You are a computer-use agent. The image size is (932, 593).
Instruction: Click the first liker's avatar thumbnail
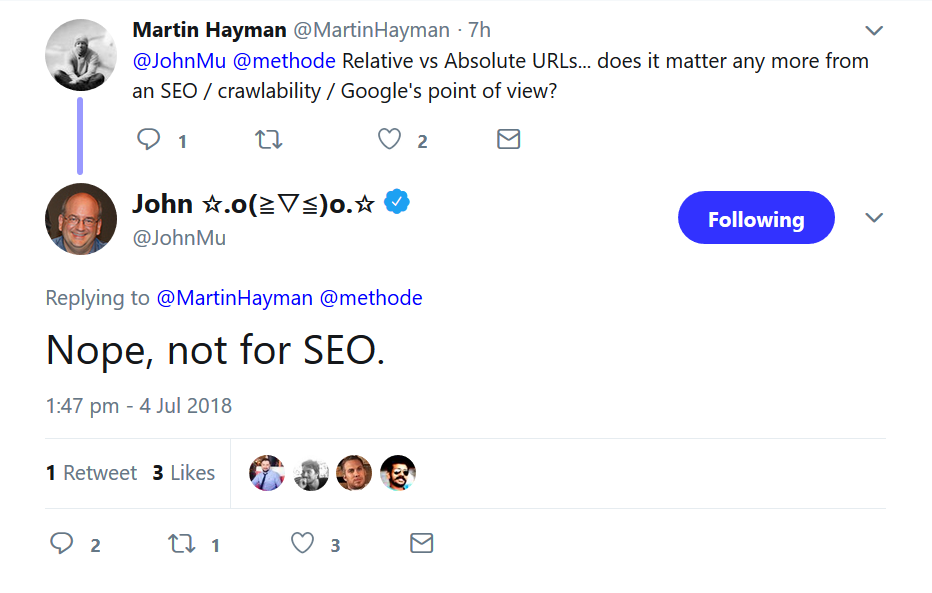tap(266, 472)
